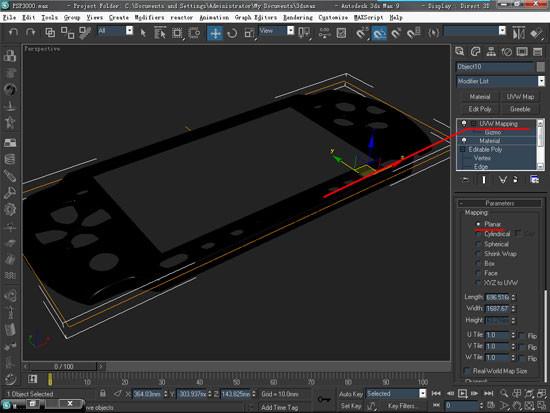Open Select by Name tool
Screen dimensions: 550x413
[160, 33]
